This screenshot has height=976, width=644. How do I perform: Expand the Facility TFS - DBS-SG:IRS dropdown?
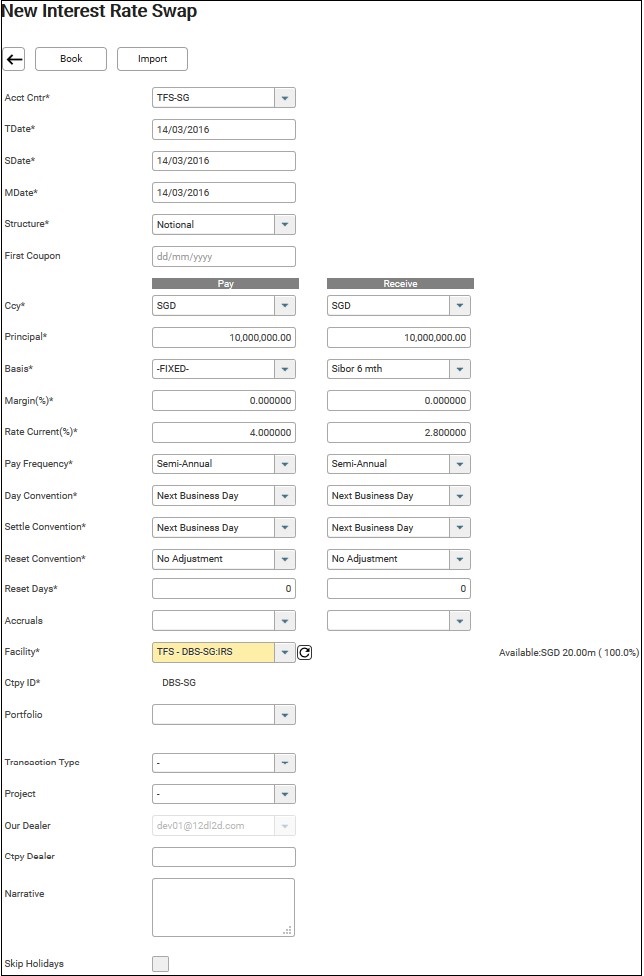[x=285, y=652]
